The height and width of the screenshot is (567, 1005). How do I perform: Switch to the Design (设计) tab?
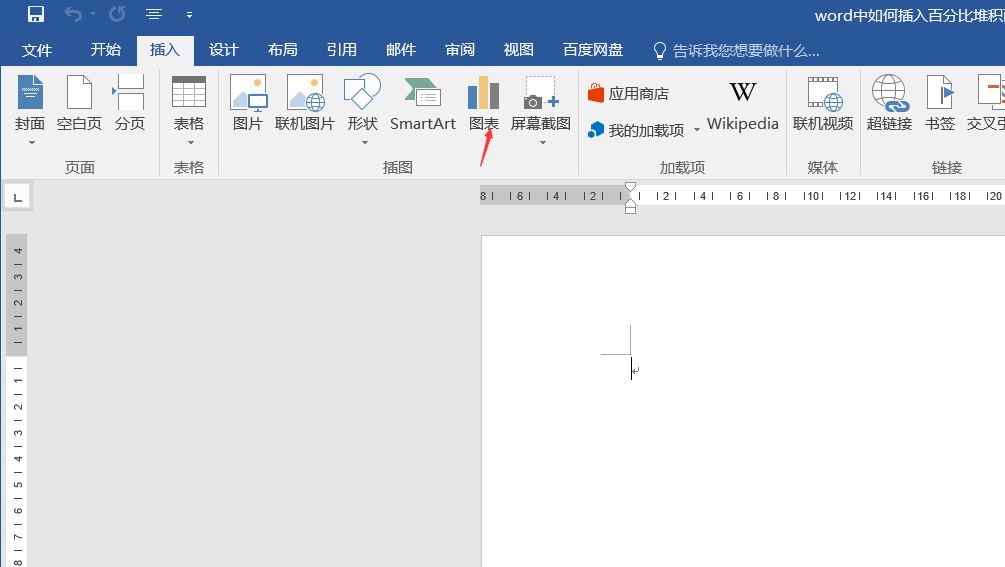click(x=223, y=50)
